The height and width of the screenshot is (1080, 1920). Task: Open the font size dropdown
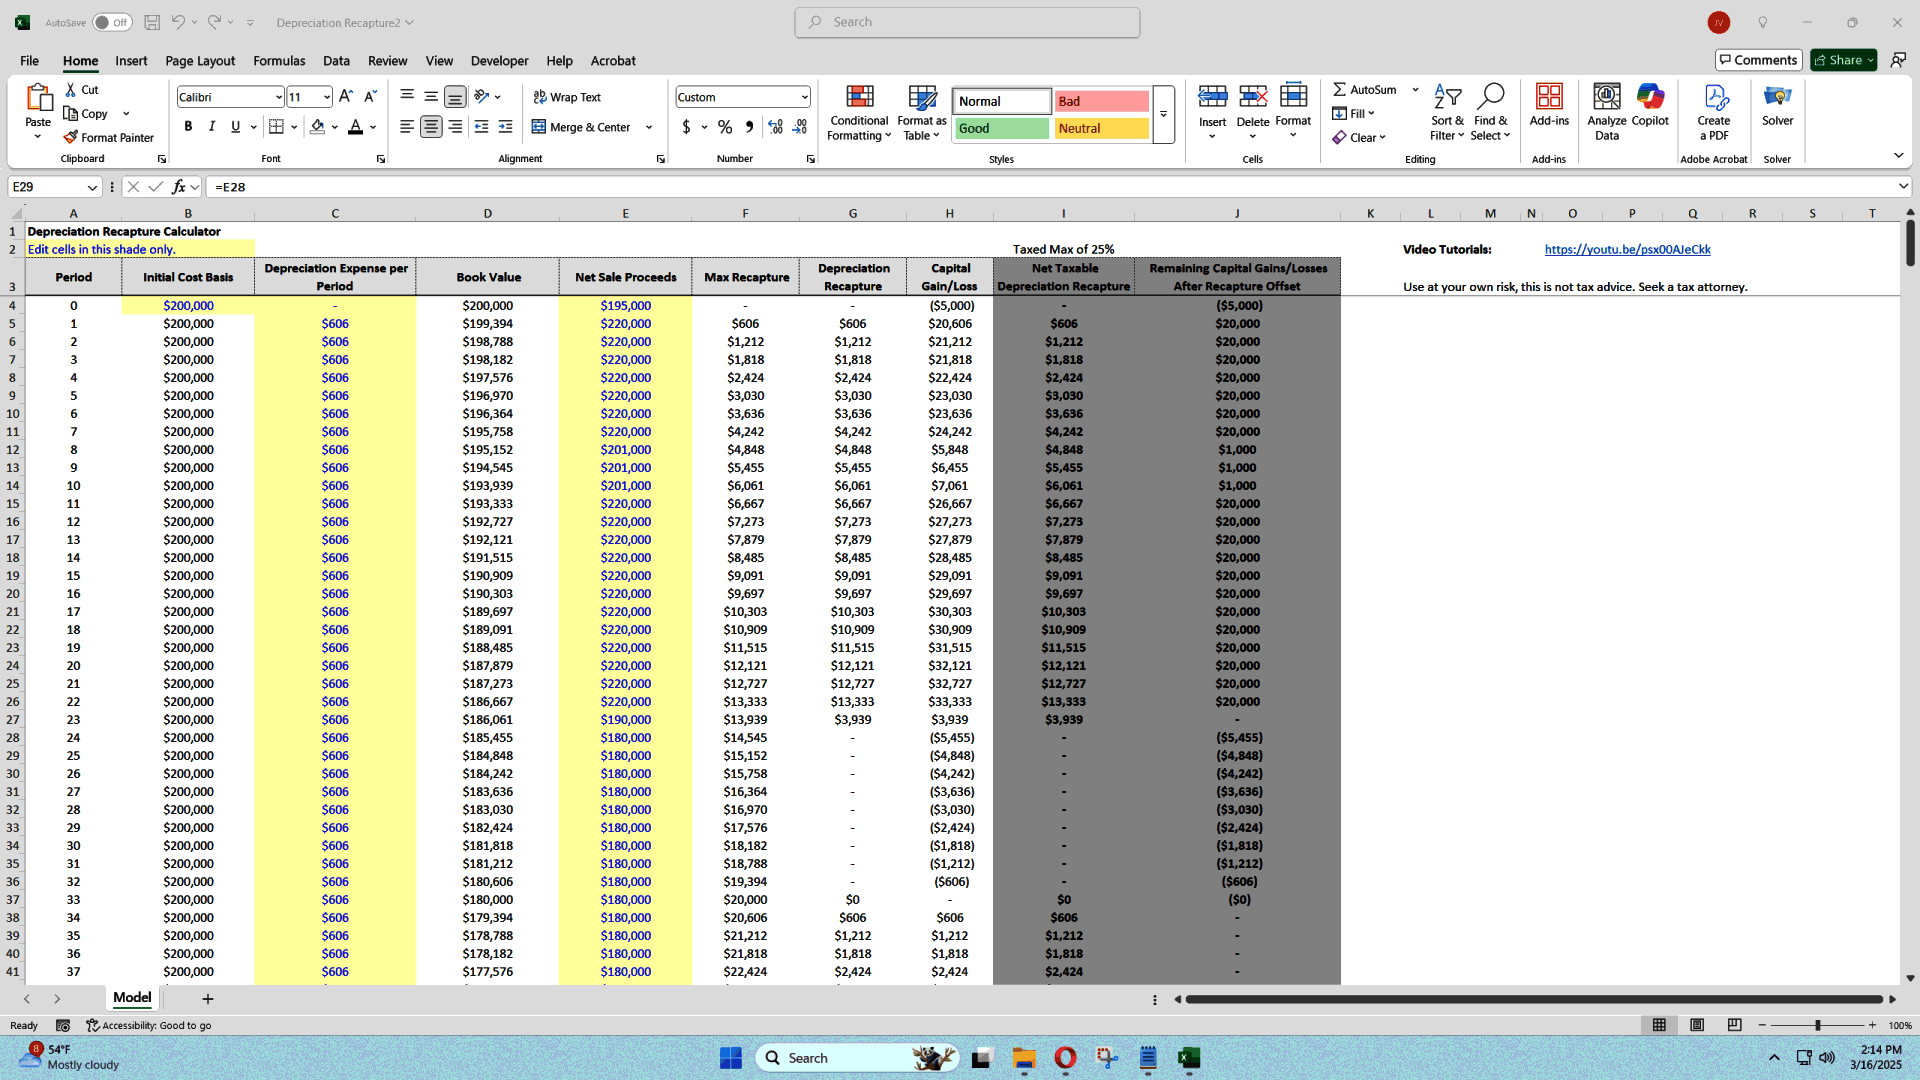pyautogui.click(x=328, y=96)
